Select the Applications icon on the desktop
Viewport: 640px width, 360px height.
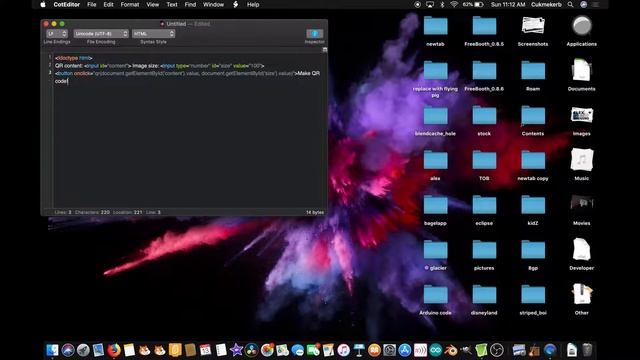coord(582,26)
